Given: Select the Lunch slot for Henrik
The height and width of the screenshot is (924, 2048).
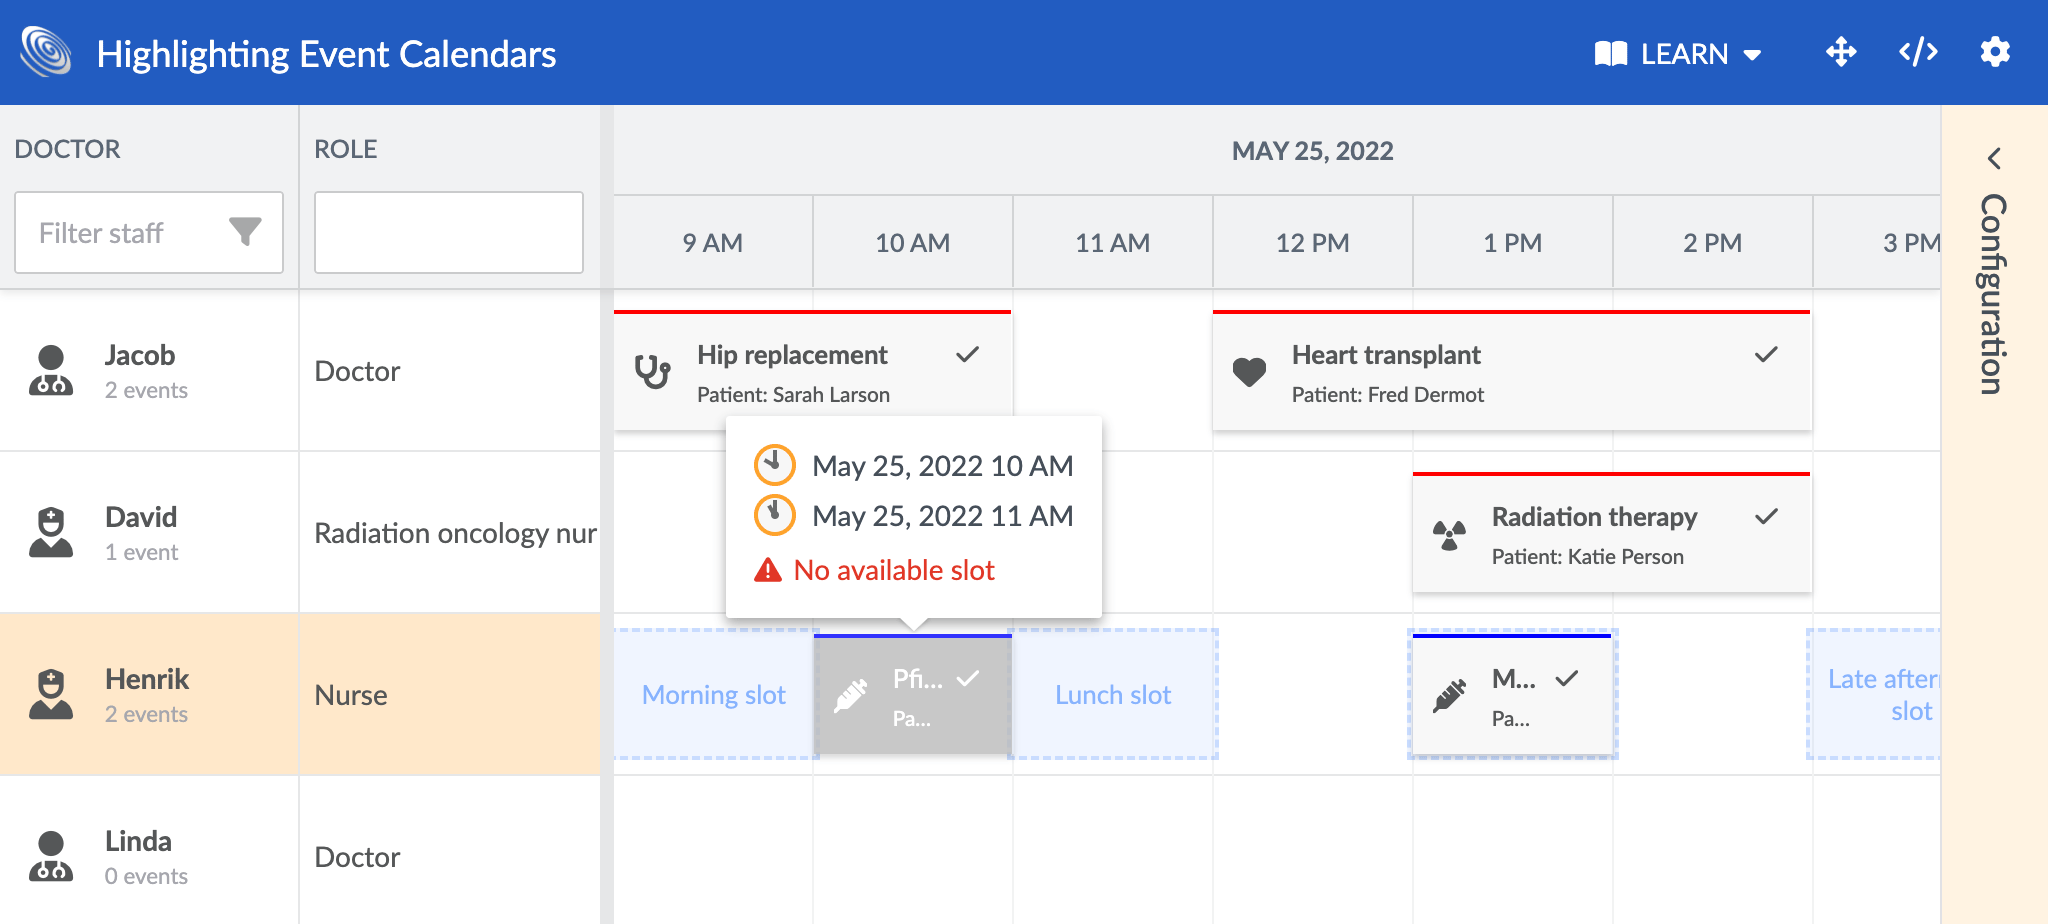Looking at the screenshot, I should tap(1113, 695).
